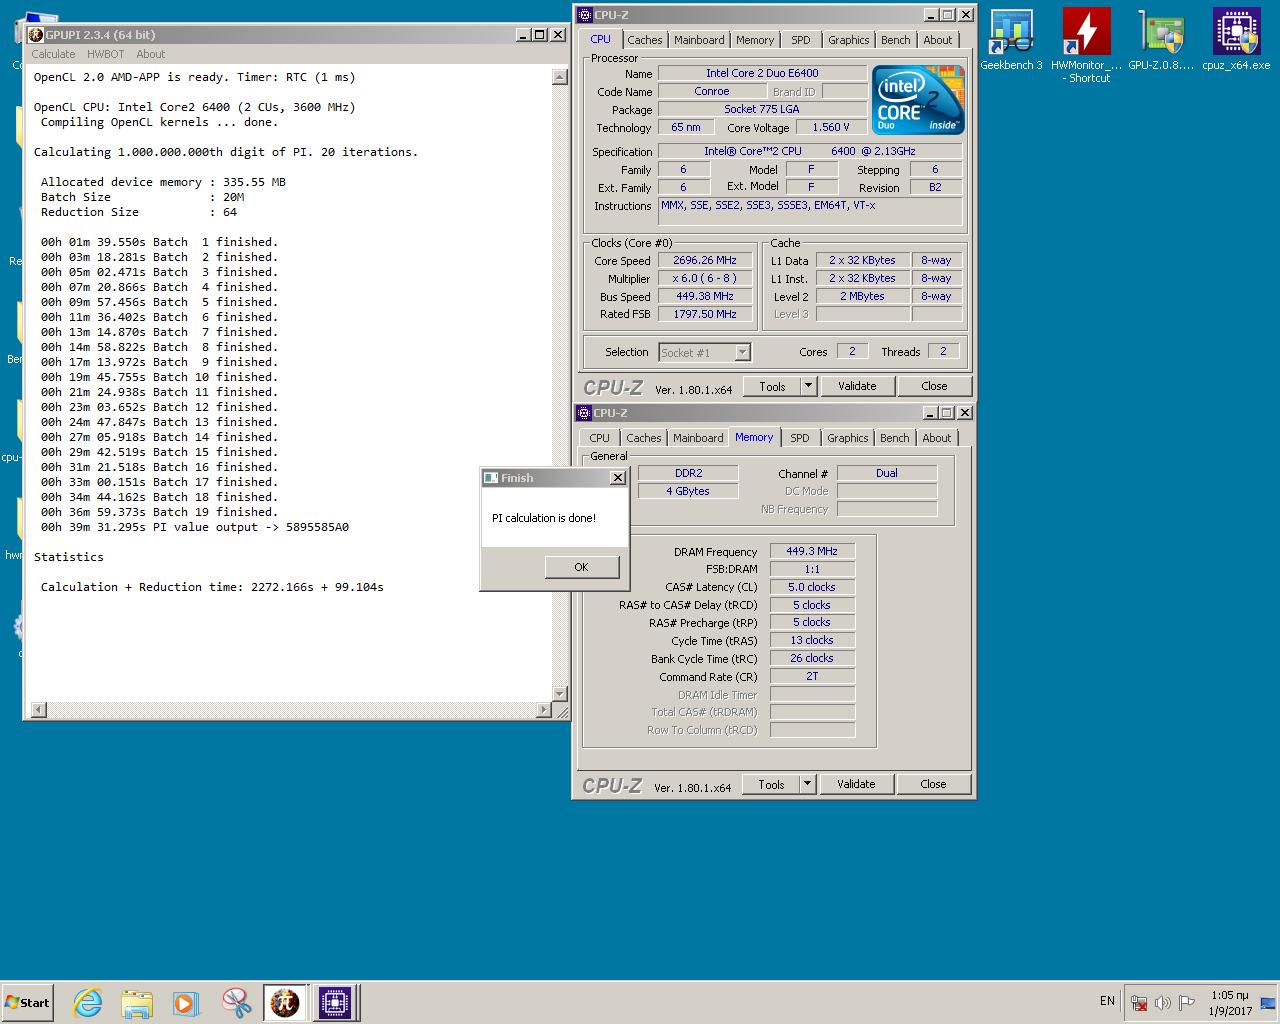The width and height of the screenshot is (1280, 1024).
Task: Open Windows Explorer from taskbar
Action: click(137, 1003)
